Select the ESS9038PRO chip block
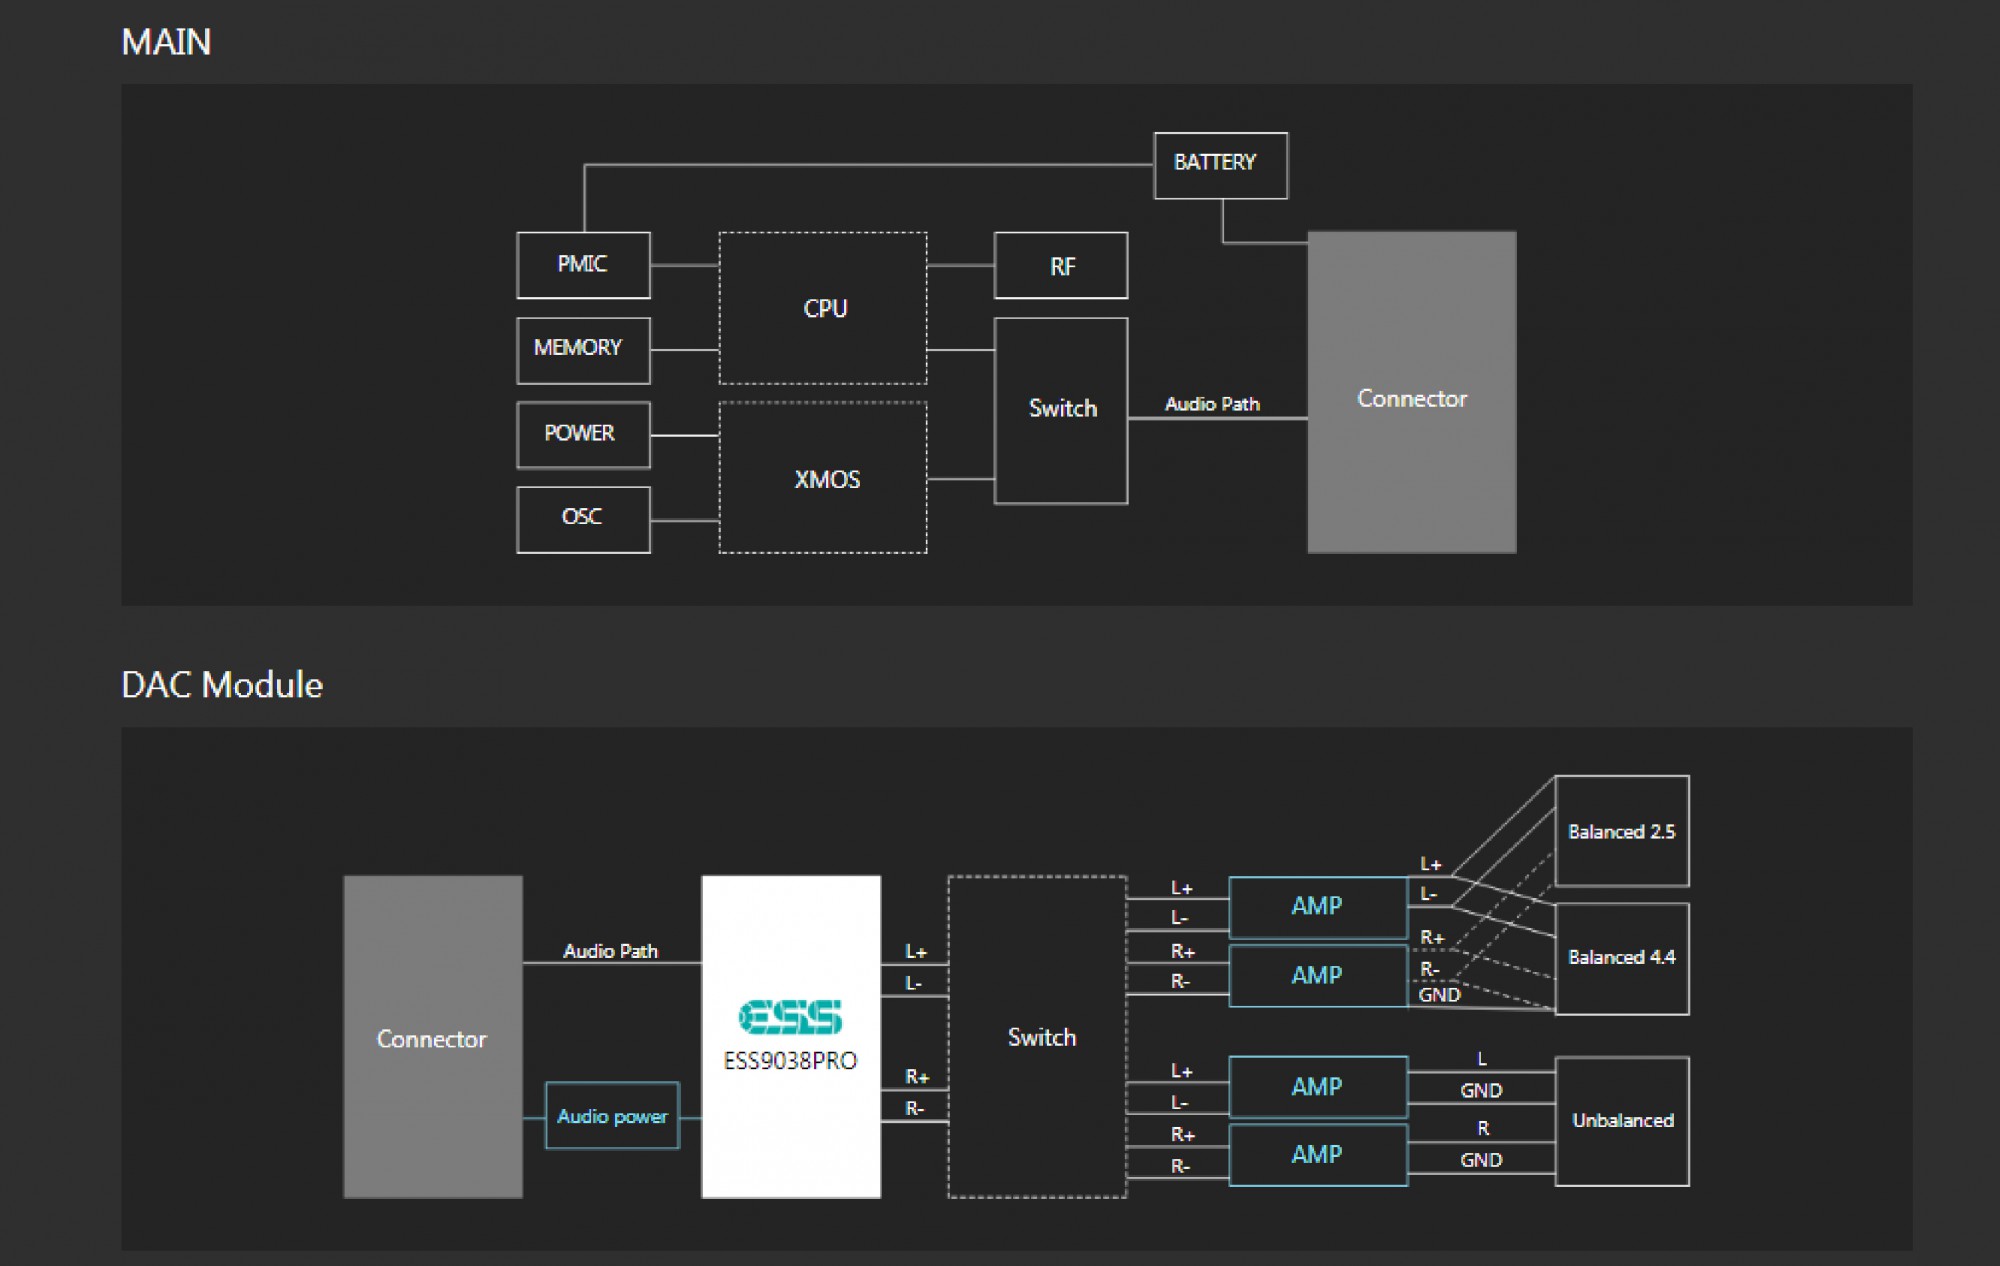The width and height of the screenshot is (2000, 1266). [790, 1100]
